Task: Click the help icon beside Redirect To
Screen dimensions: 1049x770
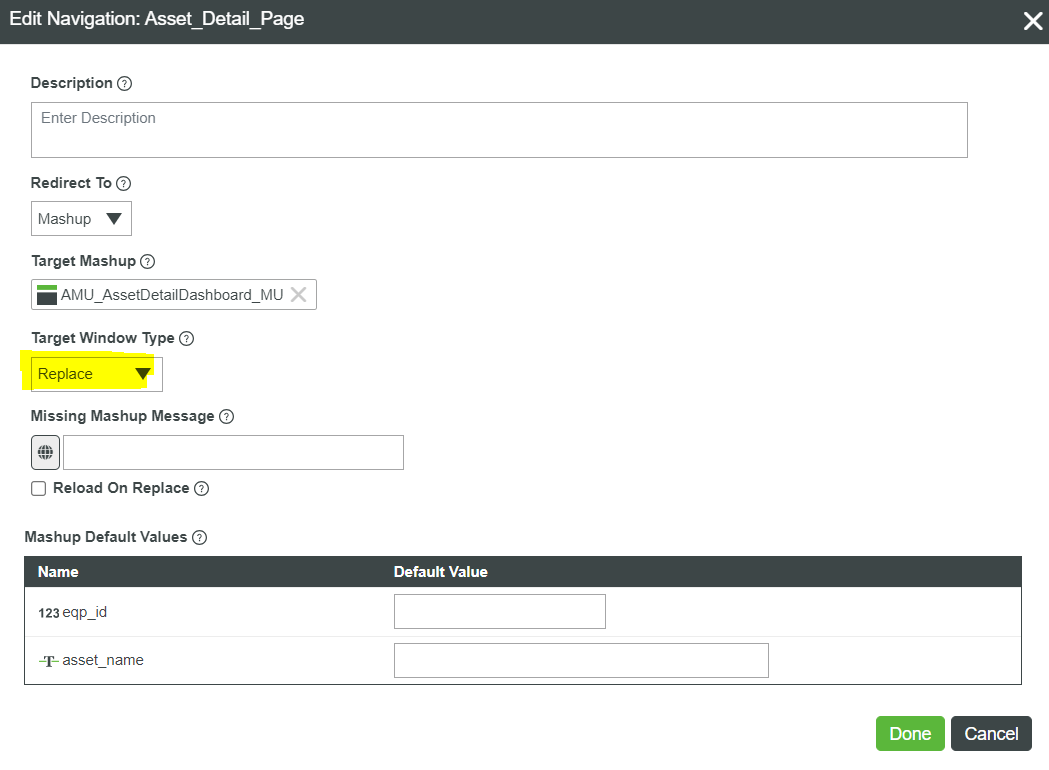Action: coord(123,183)
